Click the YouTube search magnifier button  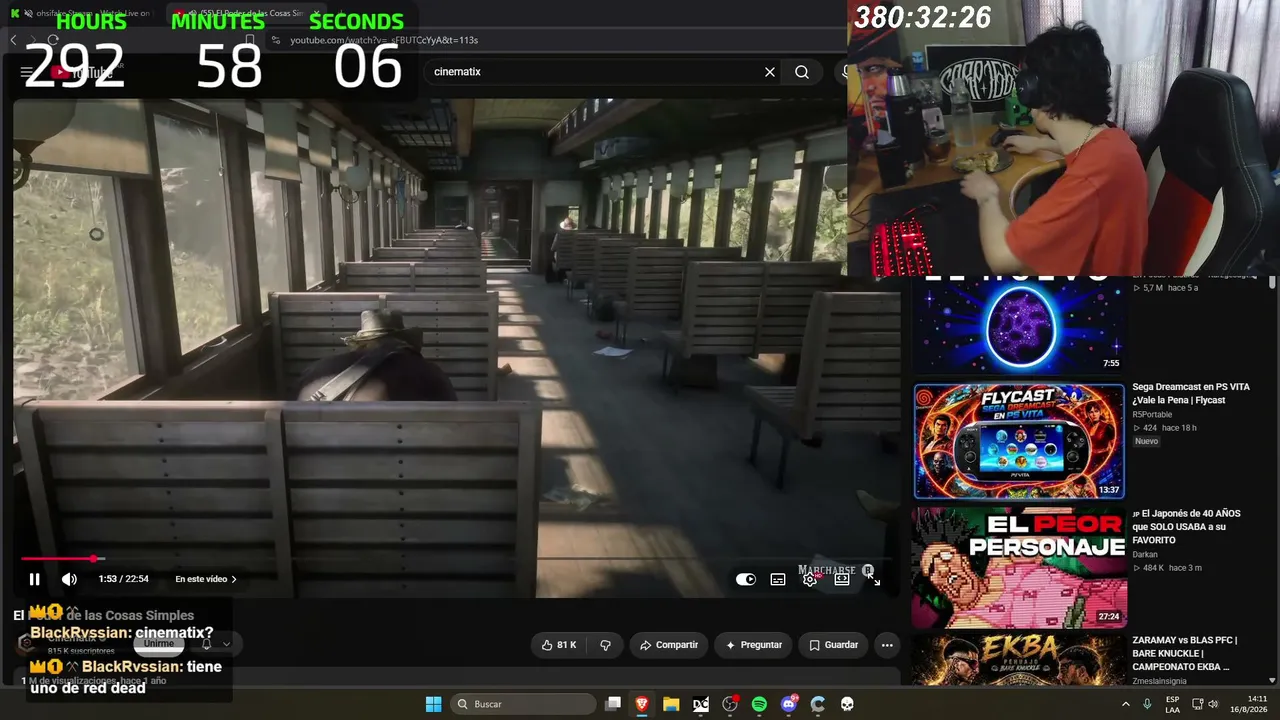click(802, 72)
